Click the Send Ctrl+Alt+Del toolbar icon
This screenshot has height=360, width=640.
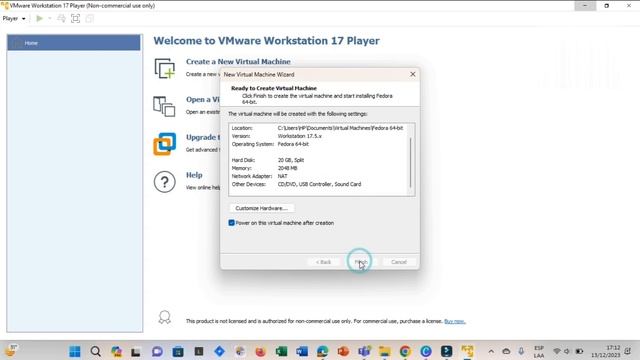click(61, 18)
